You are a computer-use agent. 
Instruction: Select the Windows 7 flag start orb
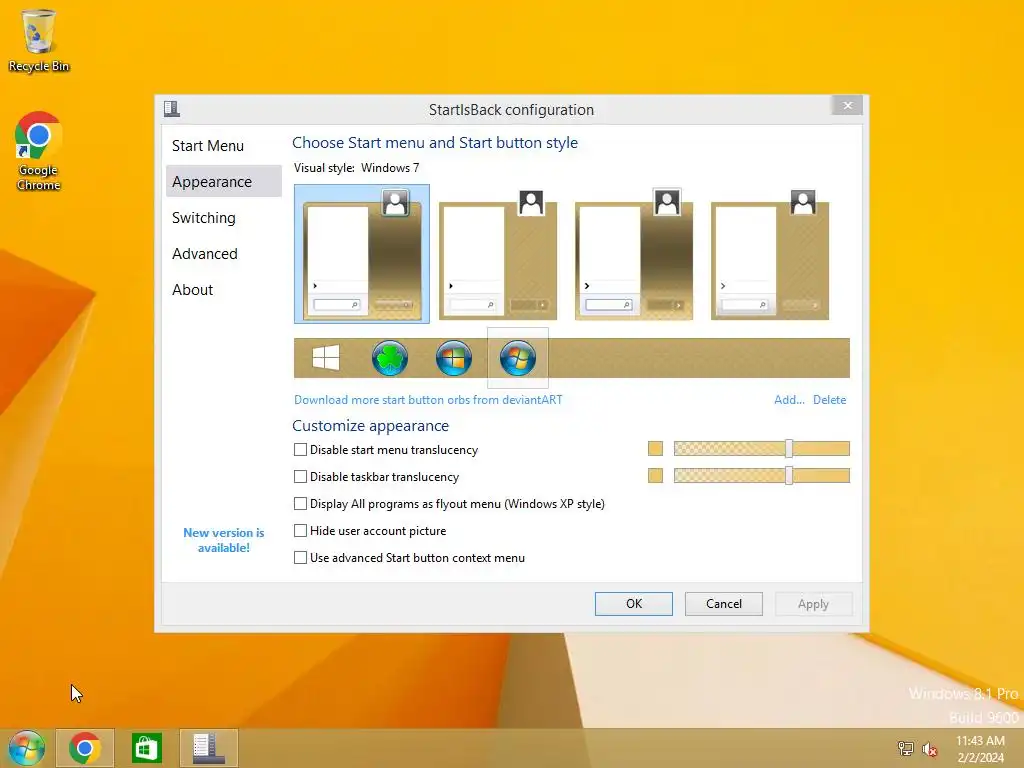pos(518,358)
